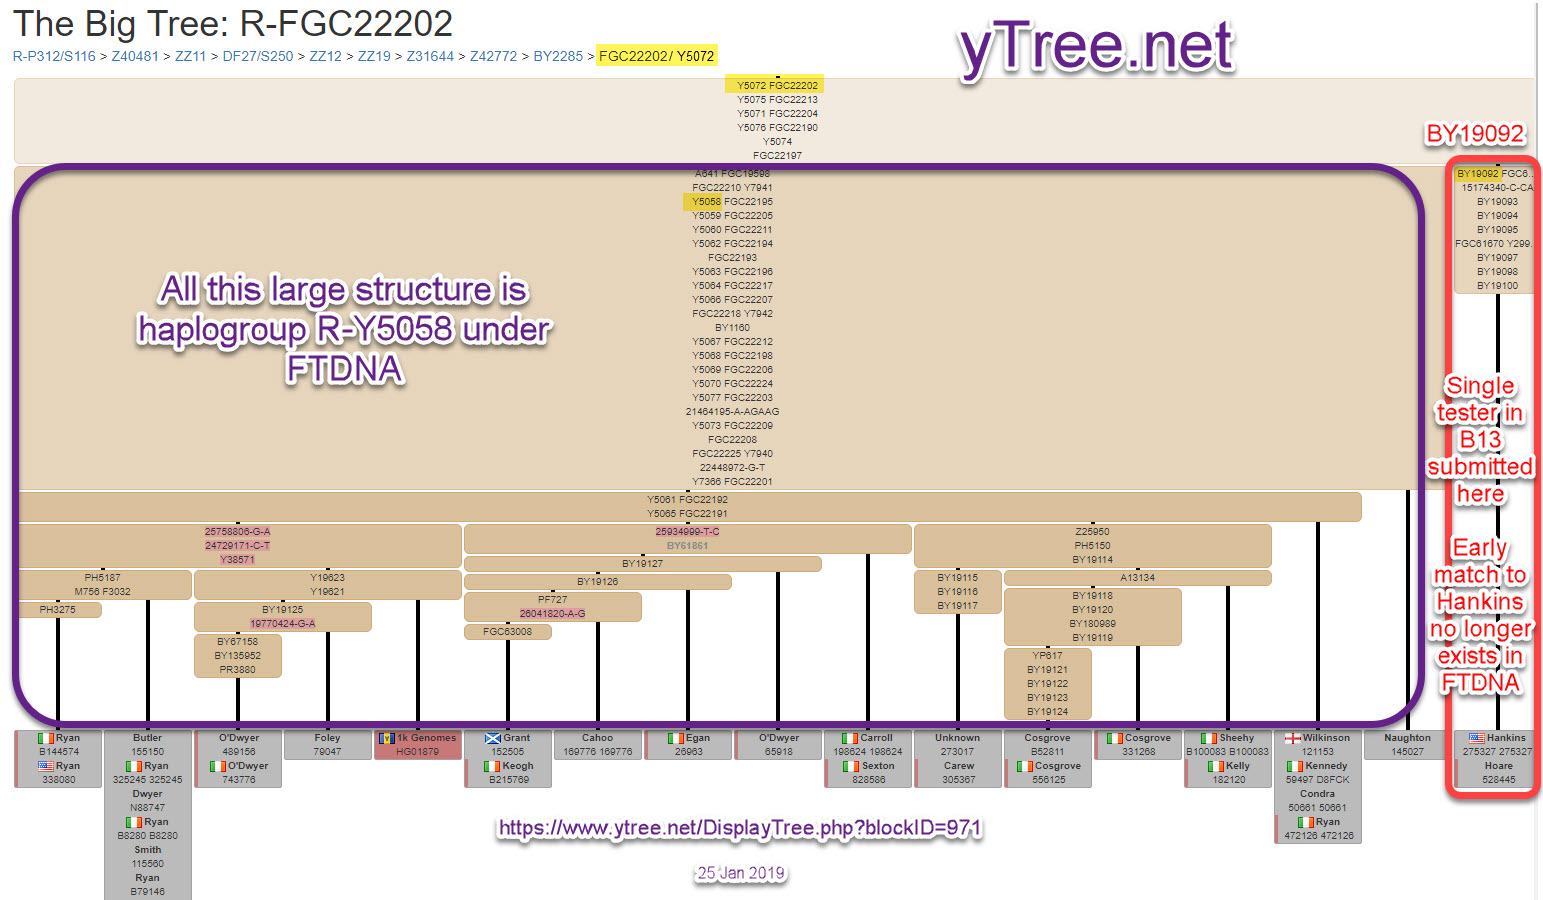Select the highlighted BY19092 SNP label
This screenshot has width=1543, height=900.
tap(1476, 174)
